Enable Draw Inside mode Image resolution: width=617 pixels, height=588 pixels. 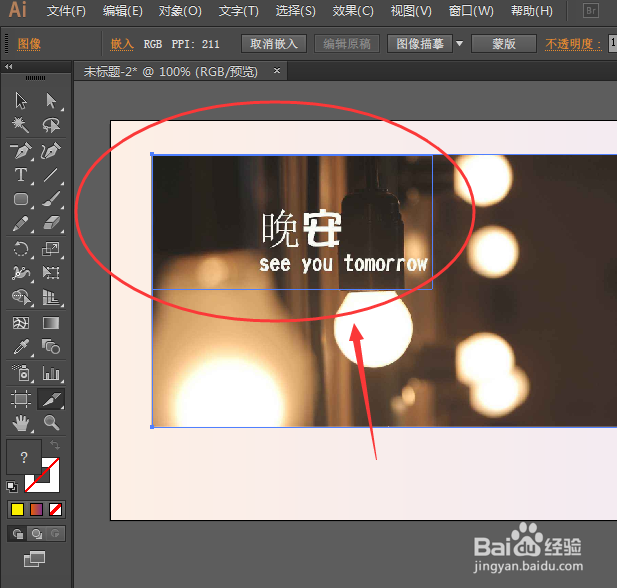tap(55, 534)
